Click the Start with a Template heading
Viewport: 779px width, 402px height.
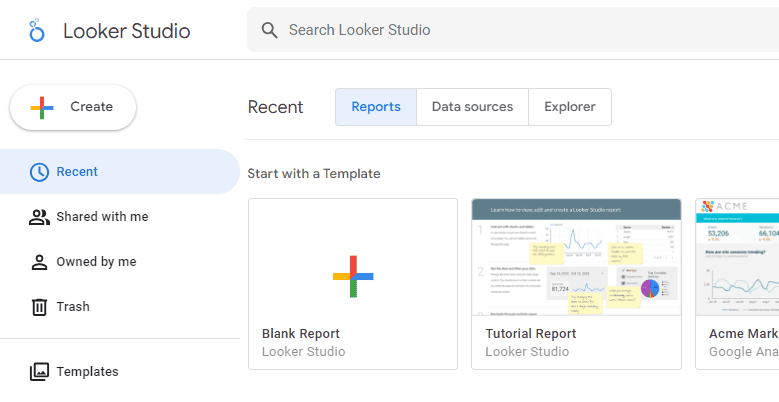pos(314,173)
